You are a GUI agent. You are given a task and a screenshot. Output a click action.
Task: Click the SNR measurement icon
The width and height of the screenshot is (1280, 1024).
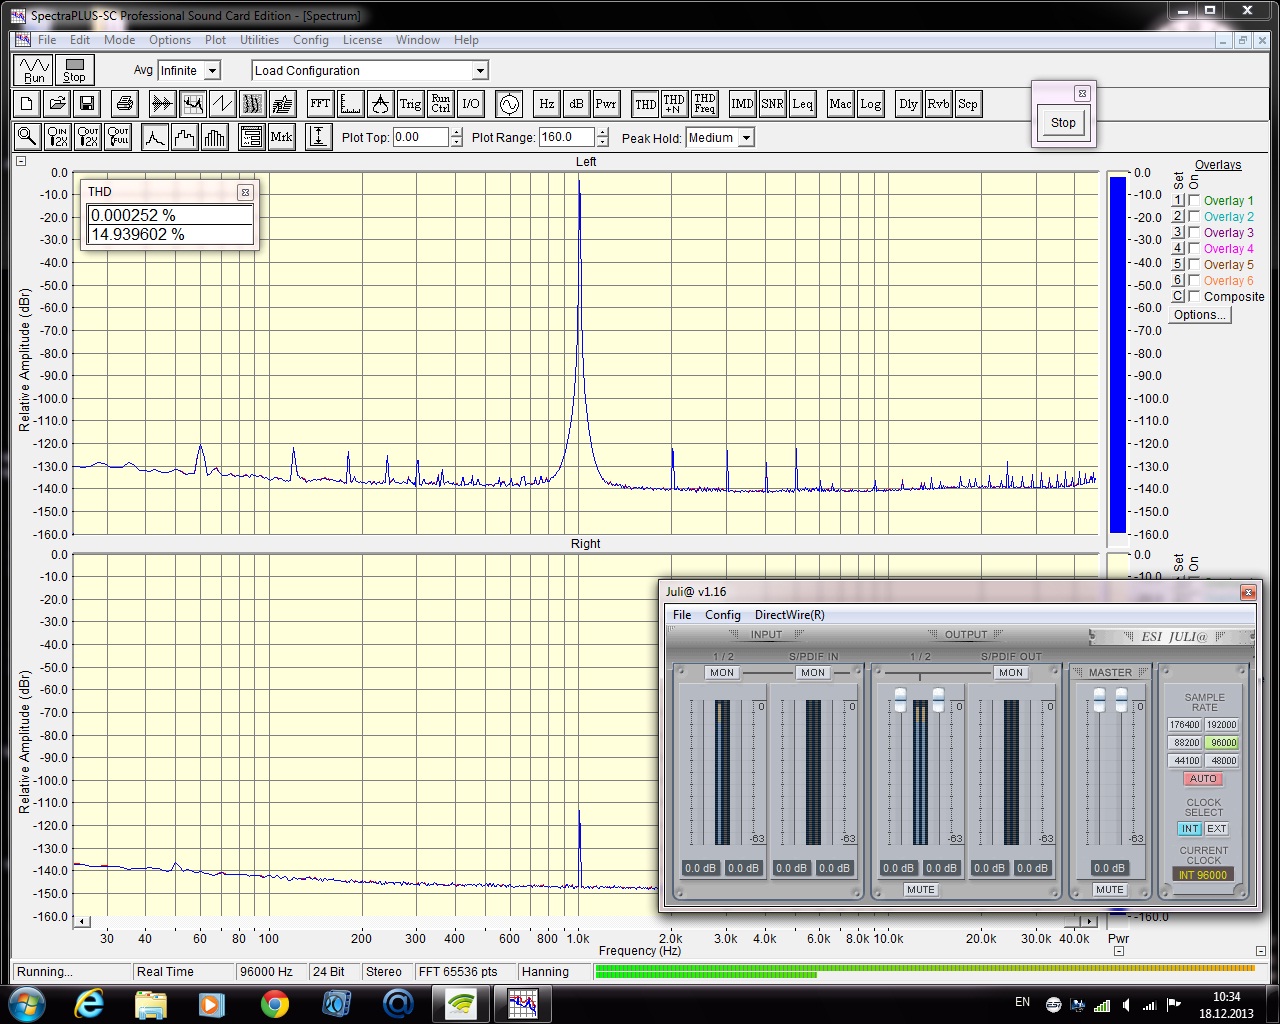click(x=772, y=104)
